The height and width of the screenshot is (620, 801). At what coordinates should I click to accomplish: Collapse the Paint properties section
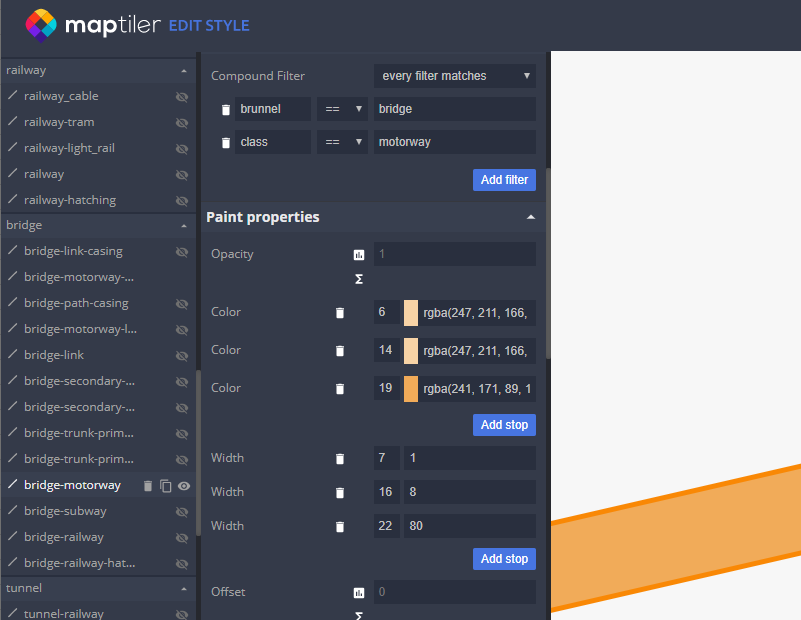530,217
